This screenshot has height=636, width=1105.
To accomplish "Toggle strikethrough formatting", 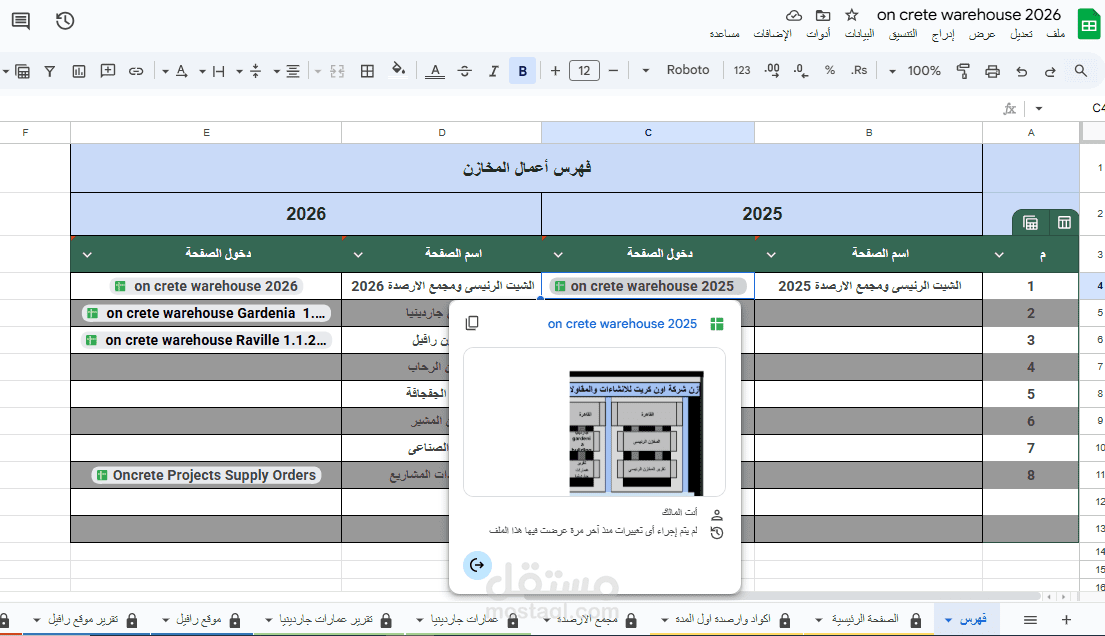I will [x=464, y=70].
